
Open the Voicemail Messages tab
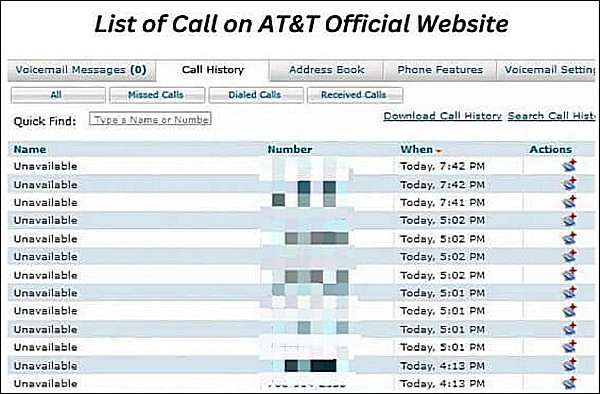(82, 70)
